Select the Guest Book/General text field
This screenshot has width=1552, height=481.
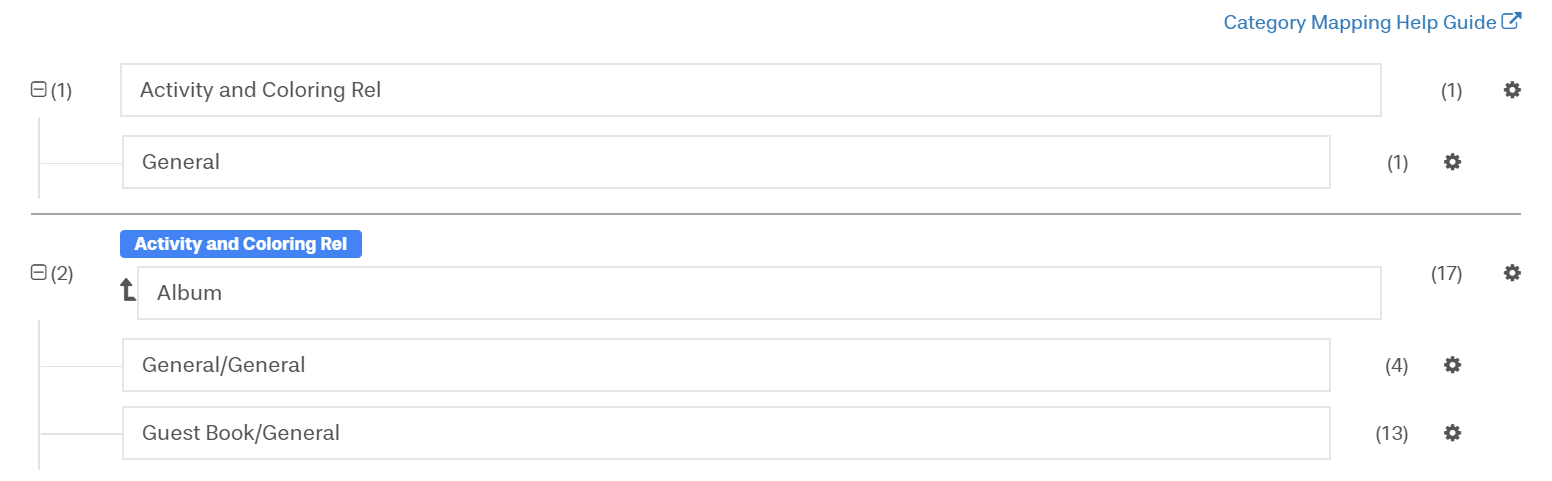coord(725,433)
